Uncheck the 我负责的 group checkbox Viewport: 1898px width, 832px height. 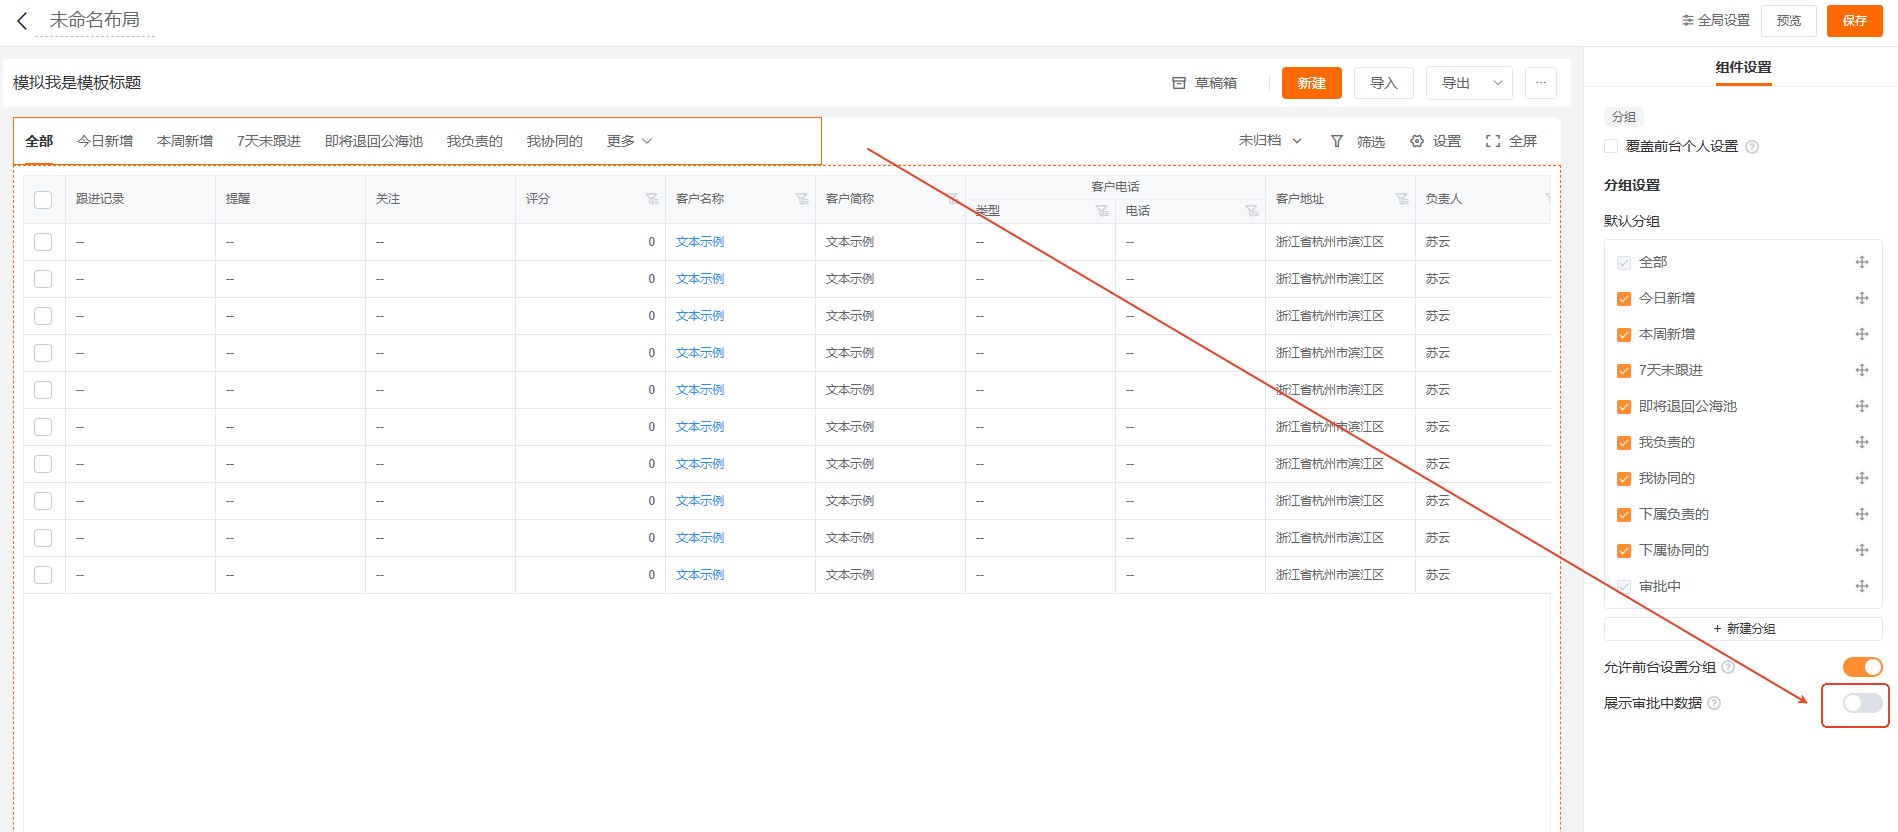pos(1624,443)
